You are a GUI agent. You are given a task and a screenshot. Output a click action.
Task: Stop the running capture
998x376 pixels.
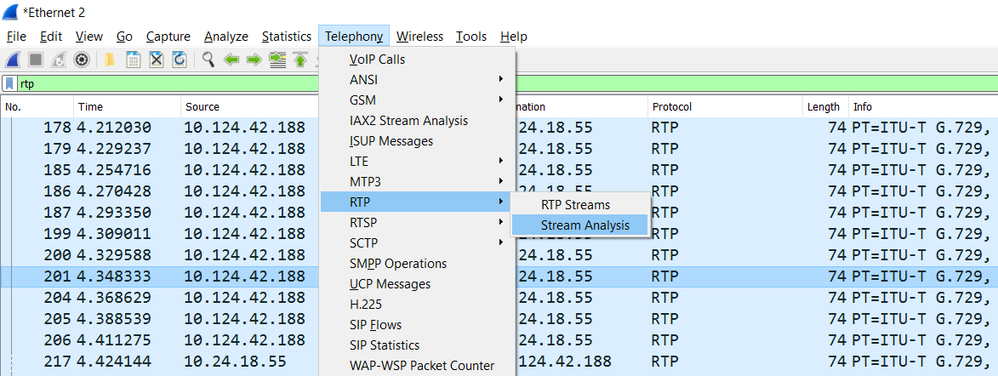[36, 60]
